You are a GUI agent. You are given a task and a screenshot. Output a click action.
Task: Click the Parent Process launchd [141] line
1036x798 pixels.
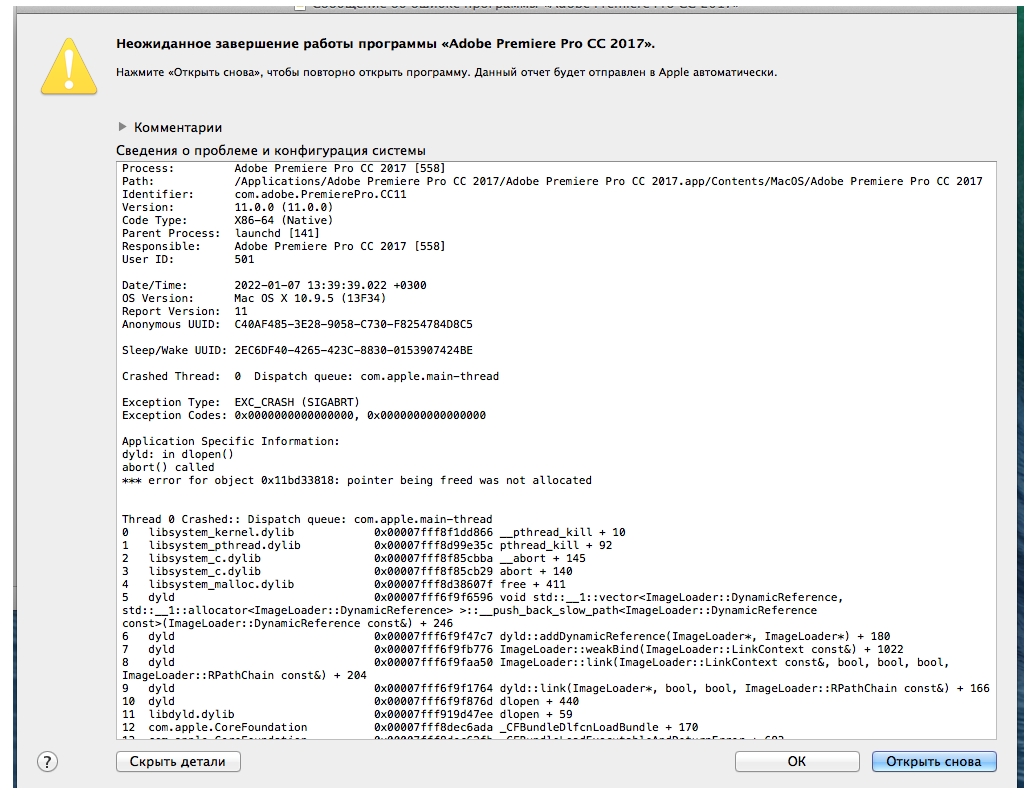(x=221, y=233)
